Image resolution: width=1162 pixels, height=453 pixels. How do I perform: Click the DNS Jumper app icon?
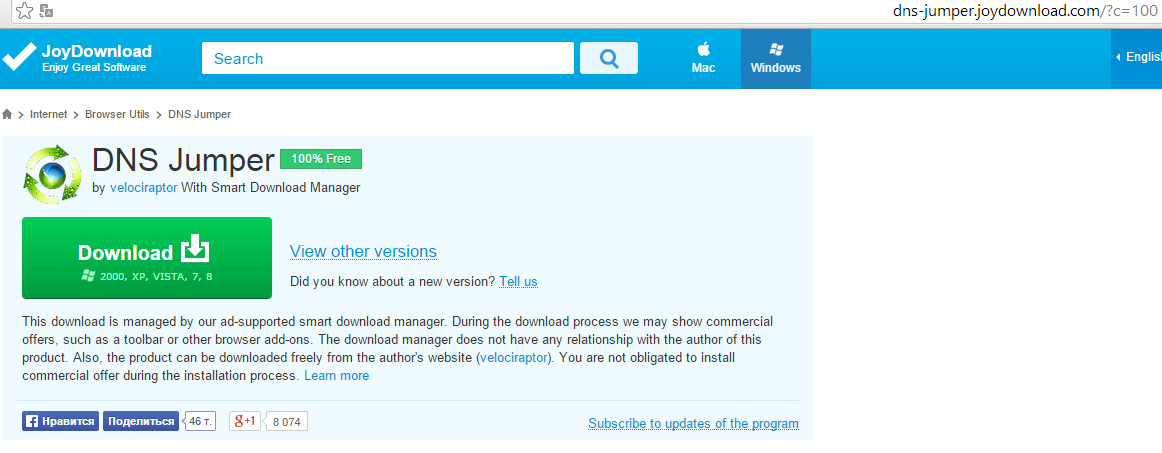(53, 175)
